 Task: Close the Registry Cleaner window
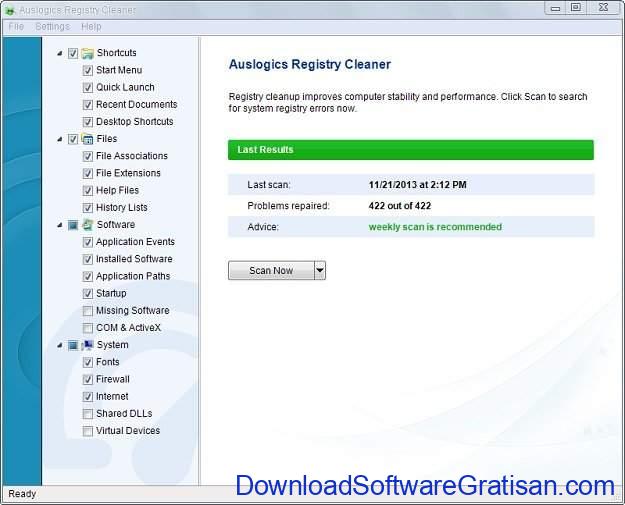[603, 8]
